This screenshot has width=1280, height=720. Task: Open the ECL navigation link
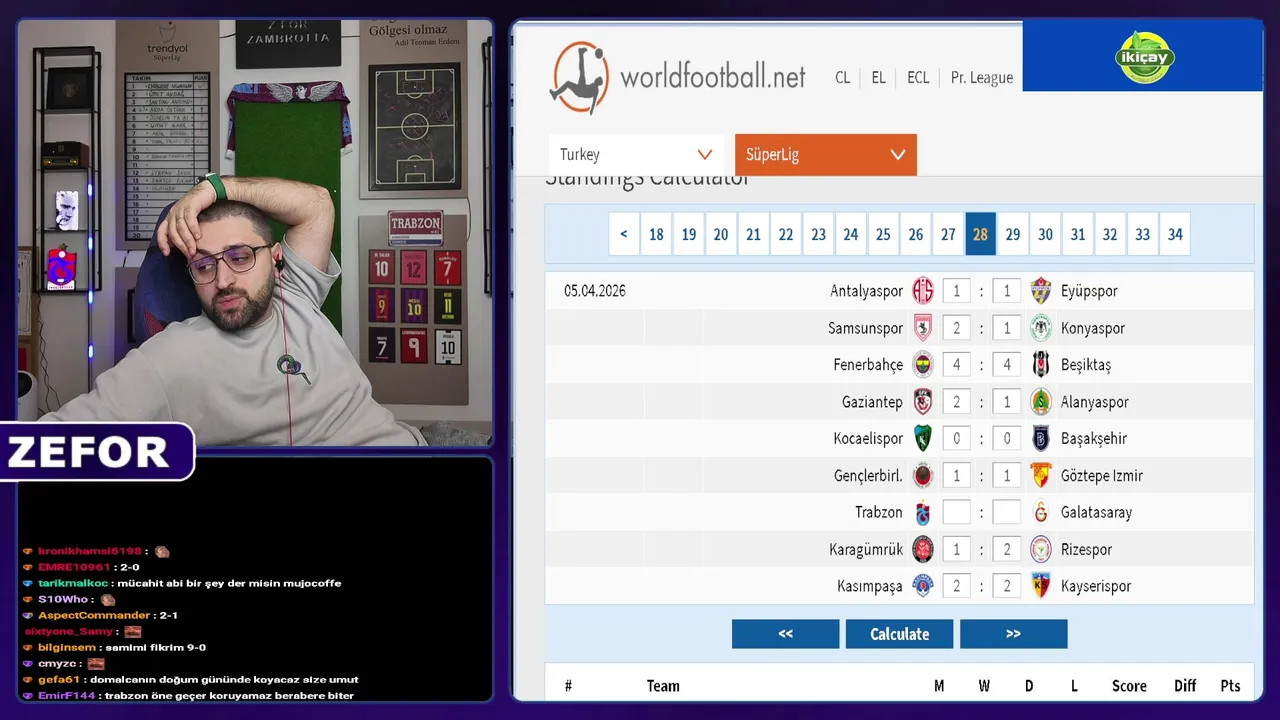tap(918, 77)
